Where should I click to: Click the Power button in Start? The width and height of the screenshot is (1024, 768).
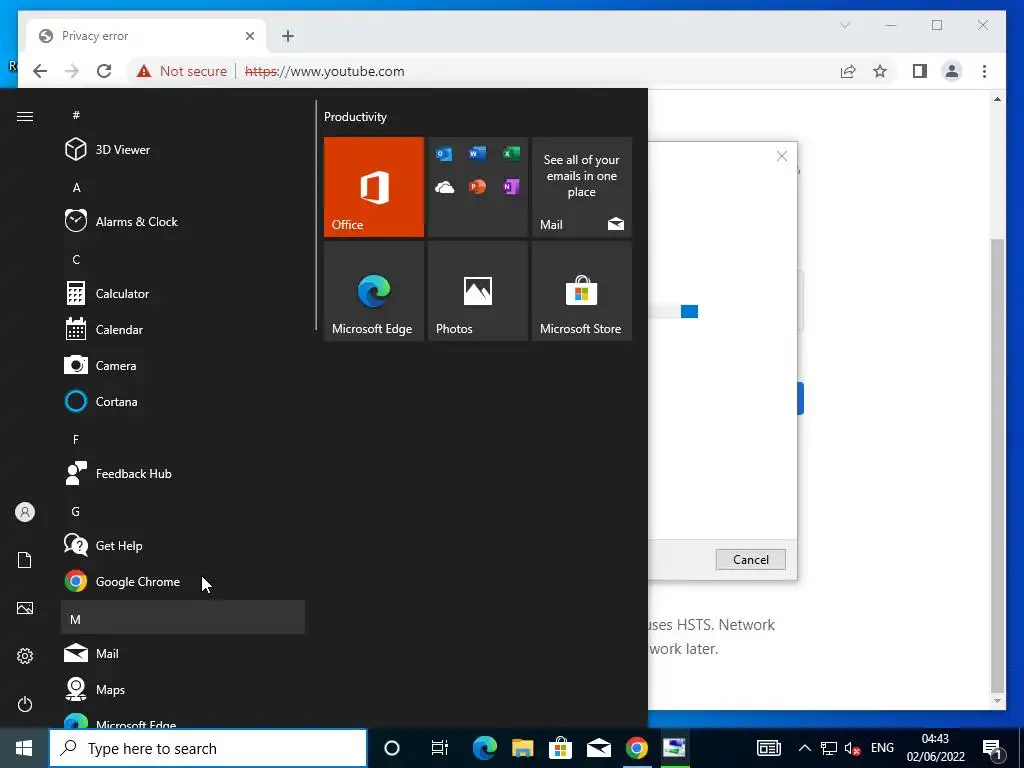25,704
